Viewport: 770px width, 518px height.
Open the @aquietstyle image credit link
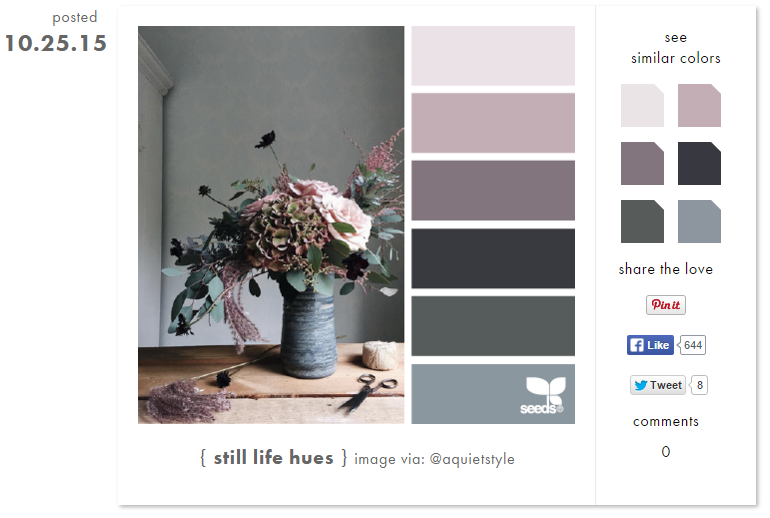(x=472, y=460)
